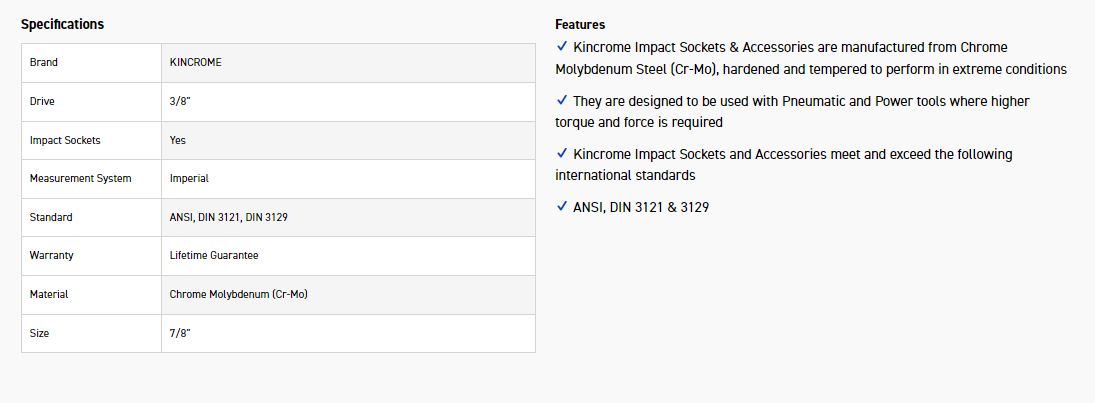Click the Specifications heading

pos(62,24)
